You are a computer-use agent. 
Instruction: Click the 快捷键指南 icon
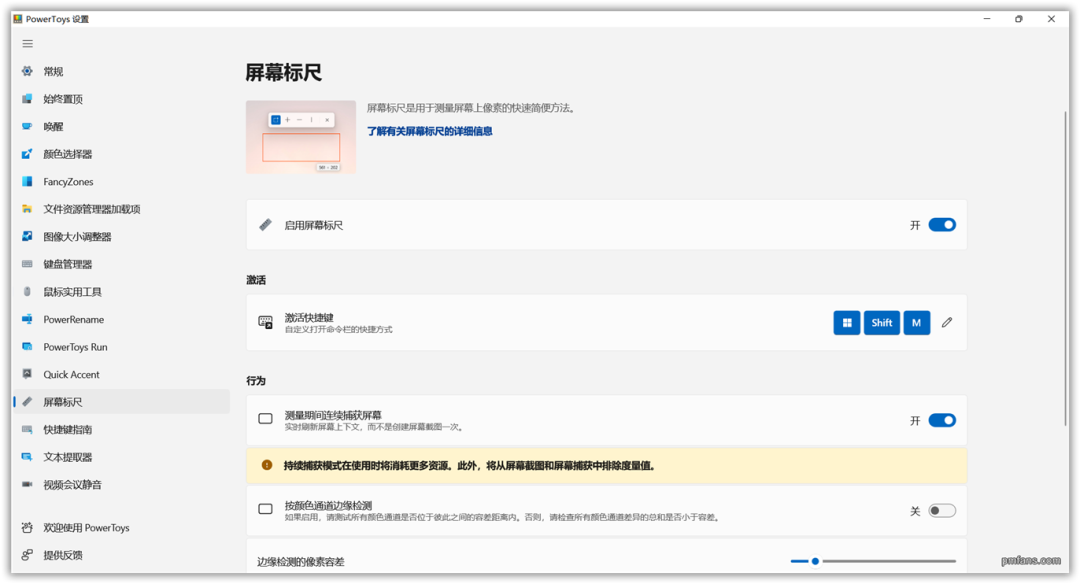coord(27,429)
